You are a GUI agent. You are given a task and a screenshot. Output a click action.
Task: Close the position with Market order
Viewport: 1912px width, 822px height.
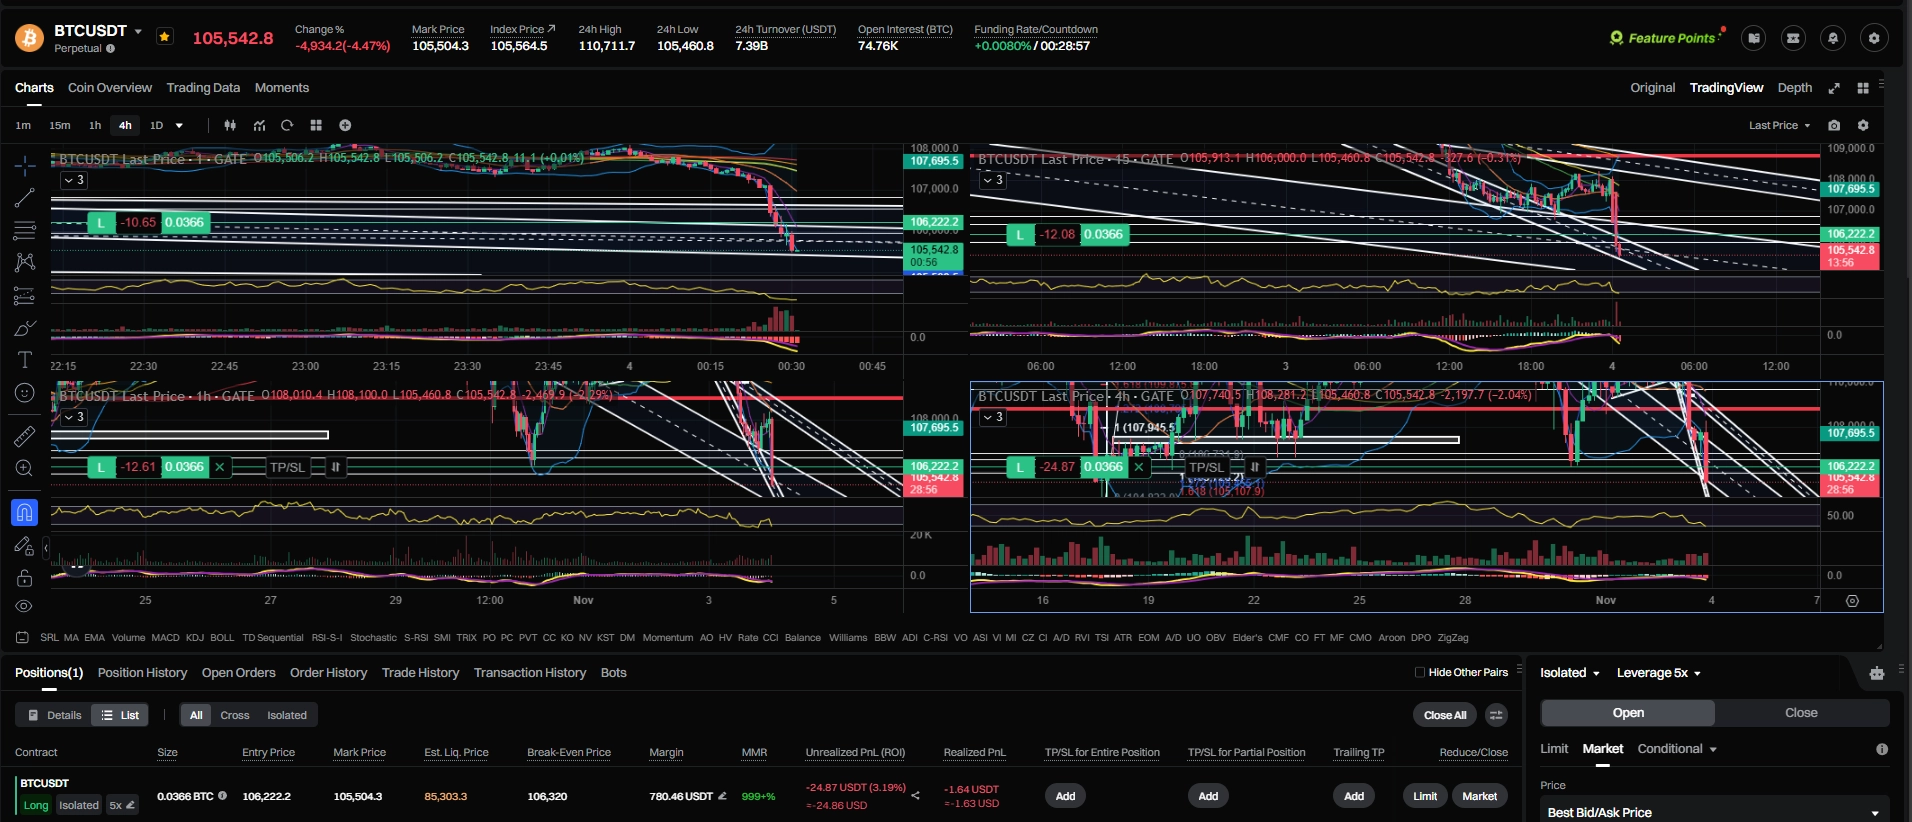click(x=1480, y=796)
